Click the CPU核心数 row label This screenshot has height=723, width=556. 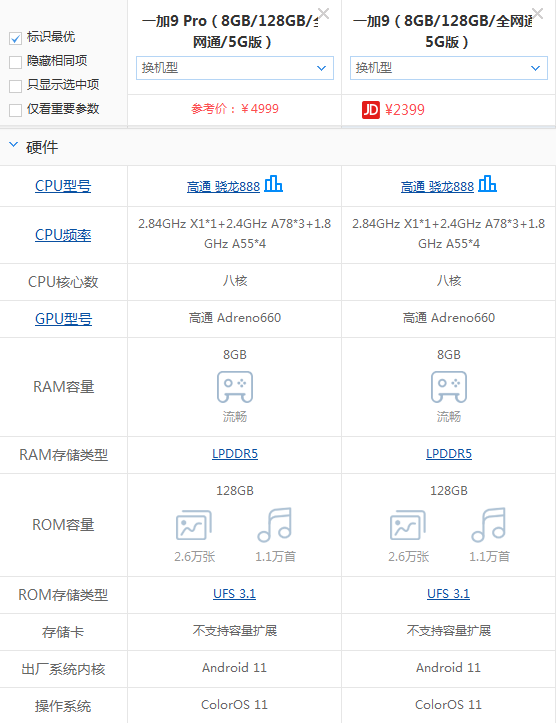63,282
